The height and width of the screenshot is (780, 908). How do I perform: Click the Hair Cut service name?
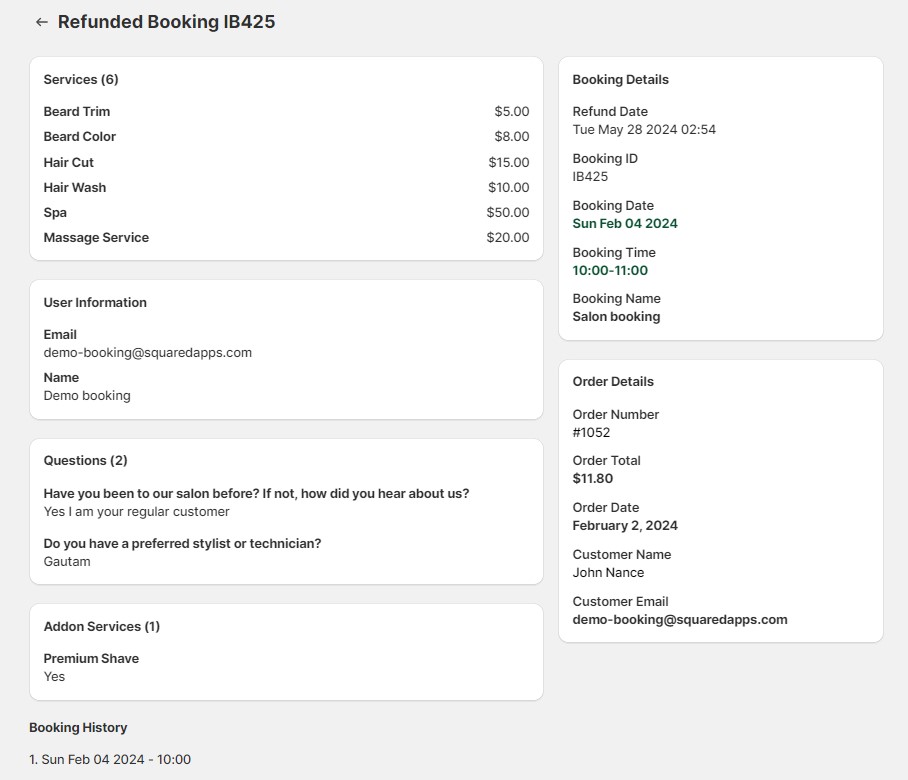(x=68, y=163)
